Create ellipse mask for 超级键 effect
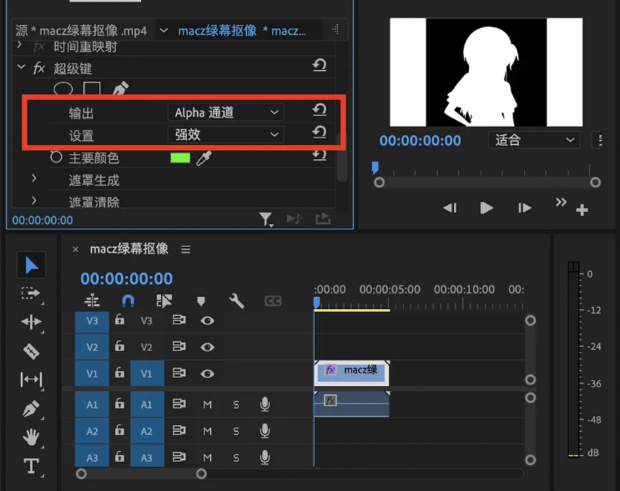 pos(63,89)
